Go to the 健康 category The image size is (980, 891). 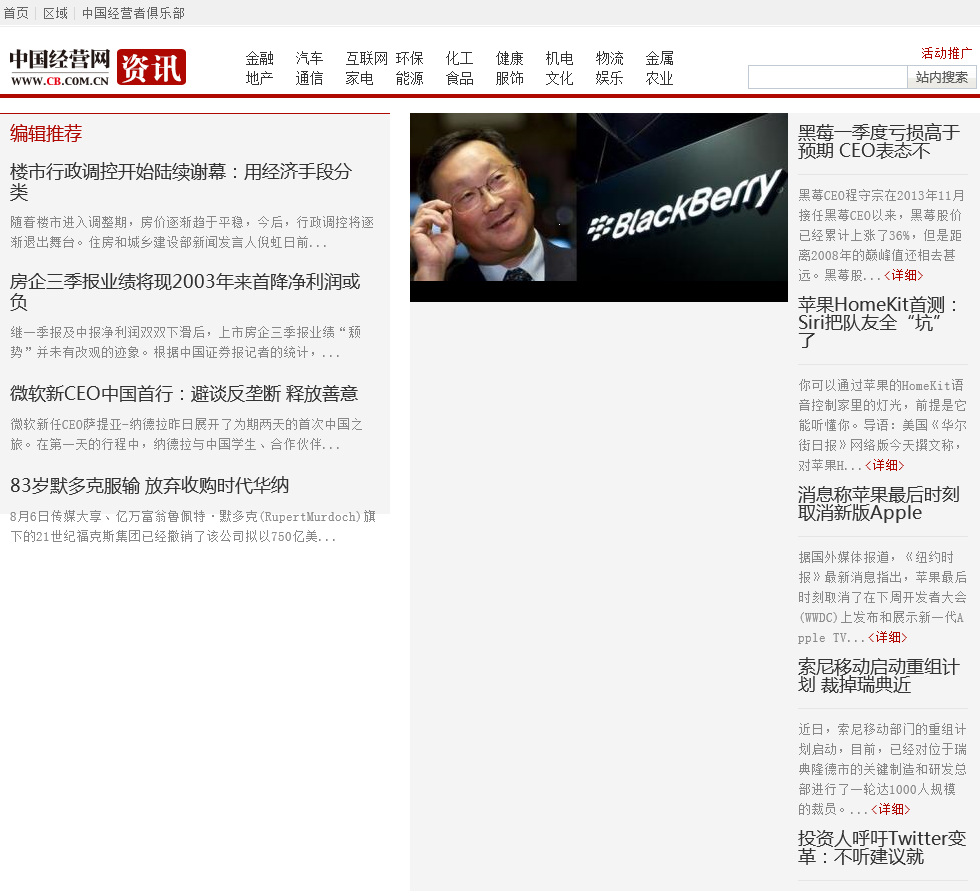509,59
